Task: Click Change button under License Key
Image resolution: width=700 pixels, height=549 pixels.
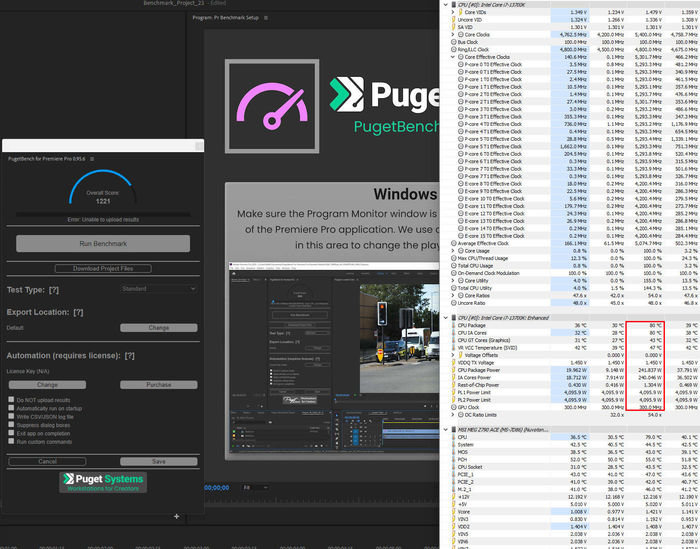Action: (x=47, y=385)
